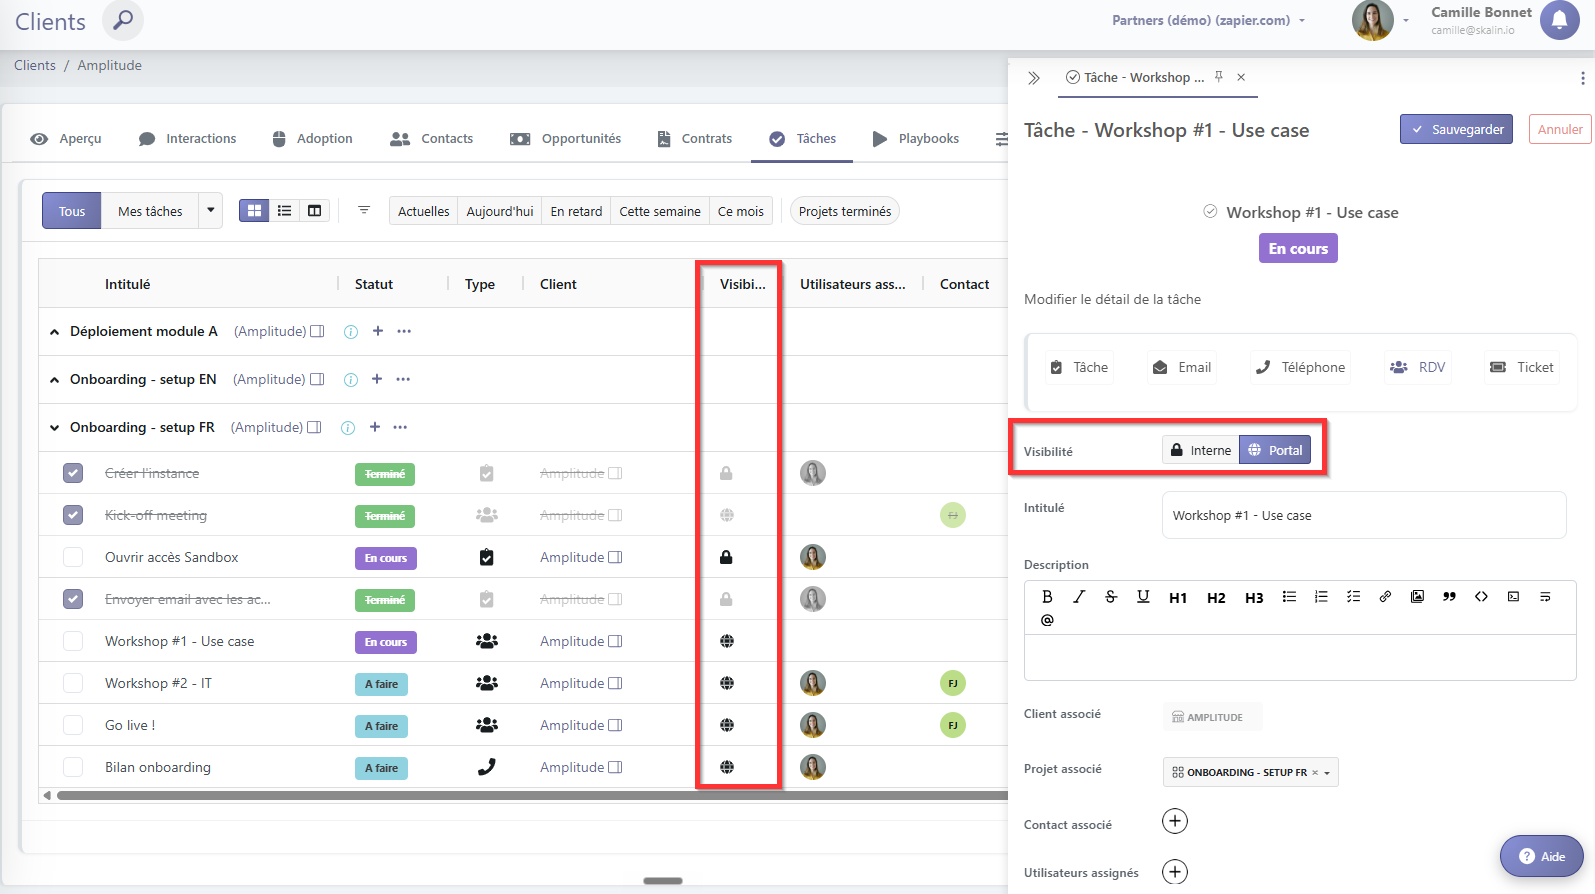Collapse the task side panel with double chevron

(x=1034, y=78)
